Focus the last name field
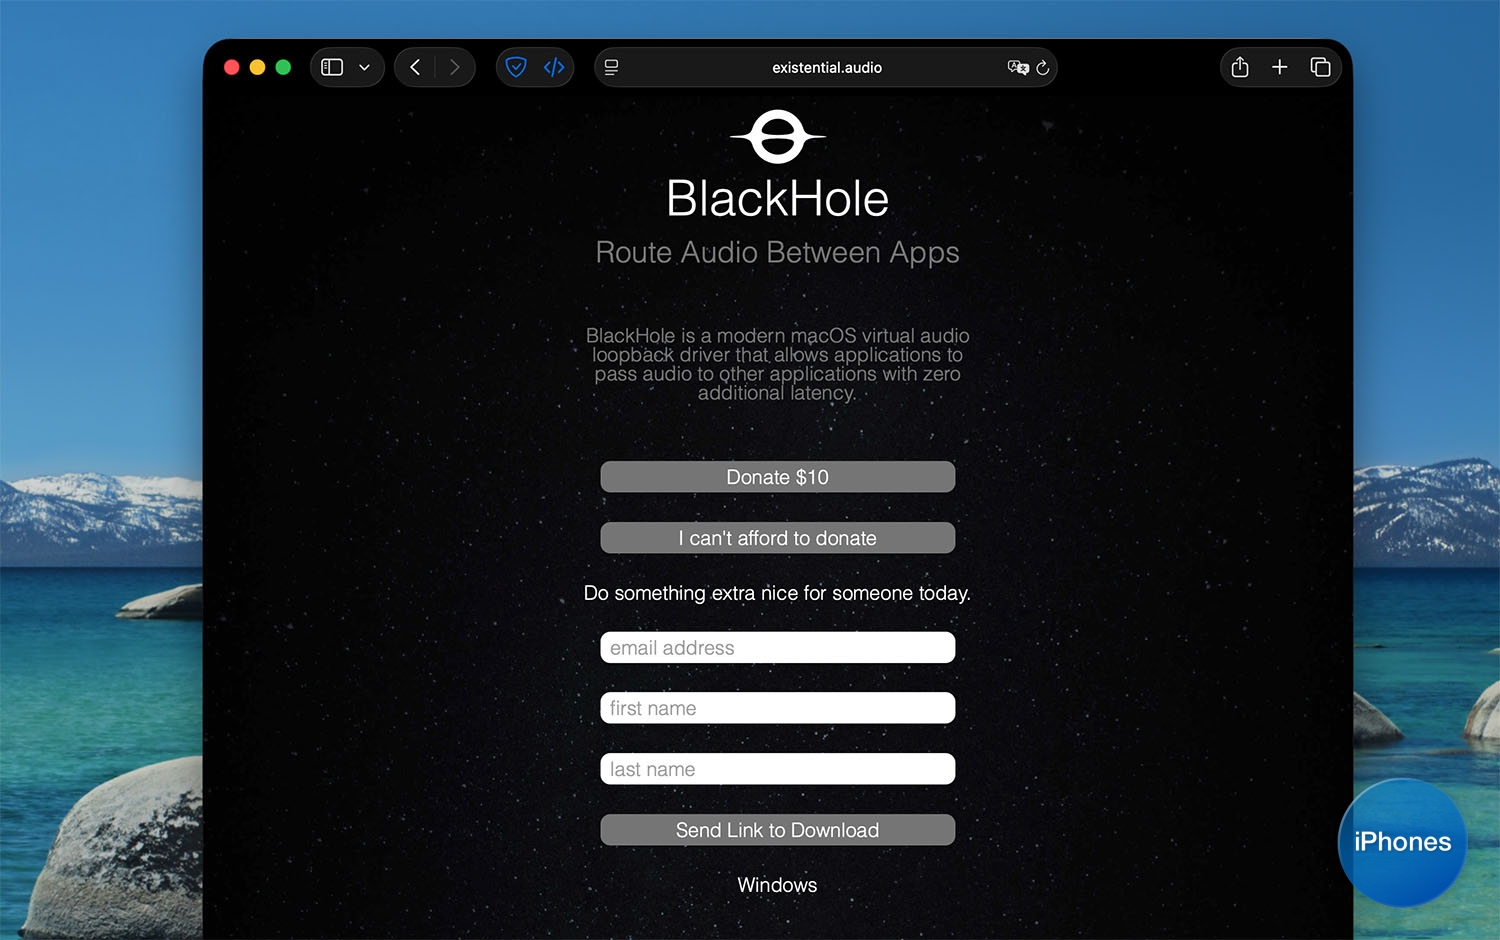 [x=778, y=769]
